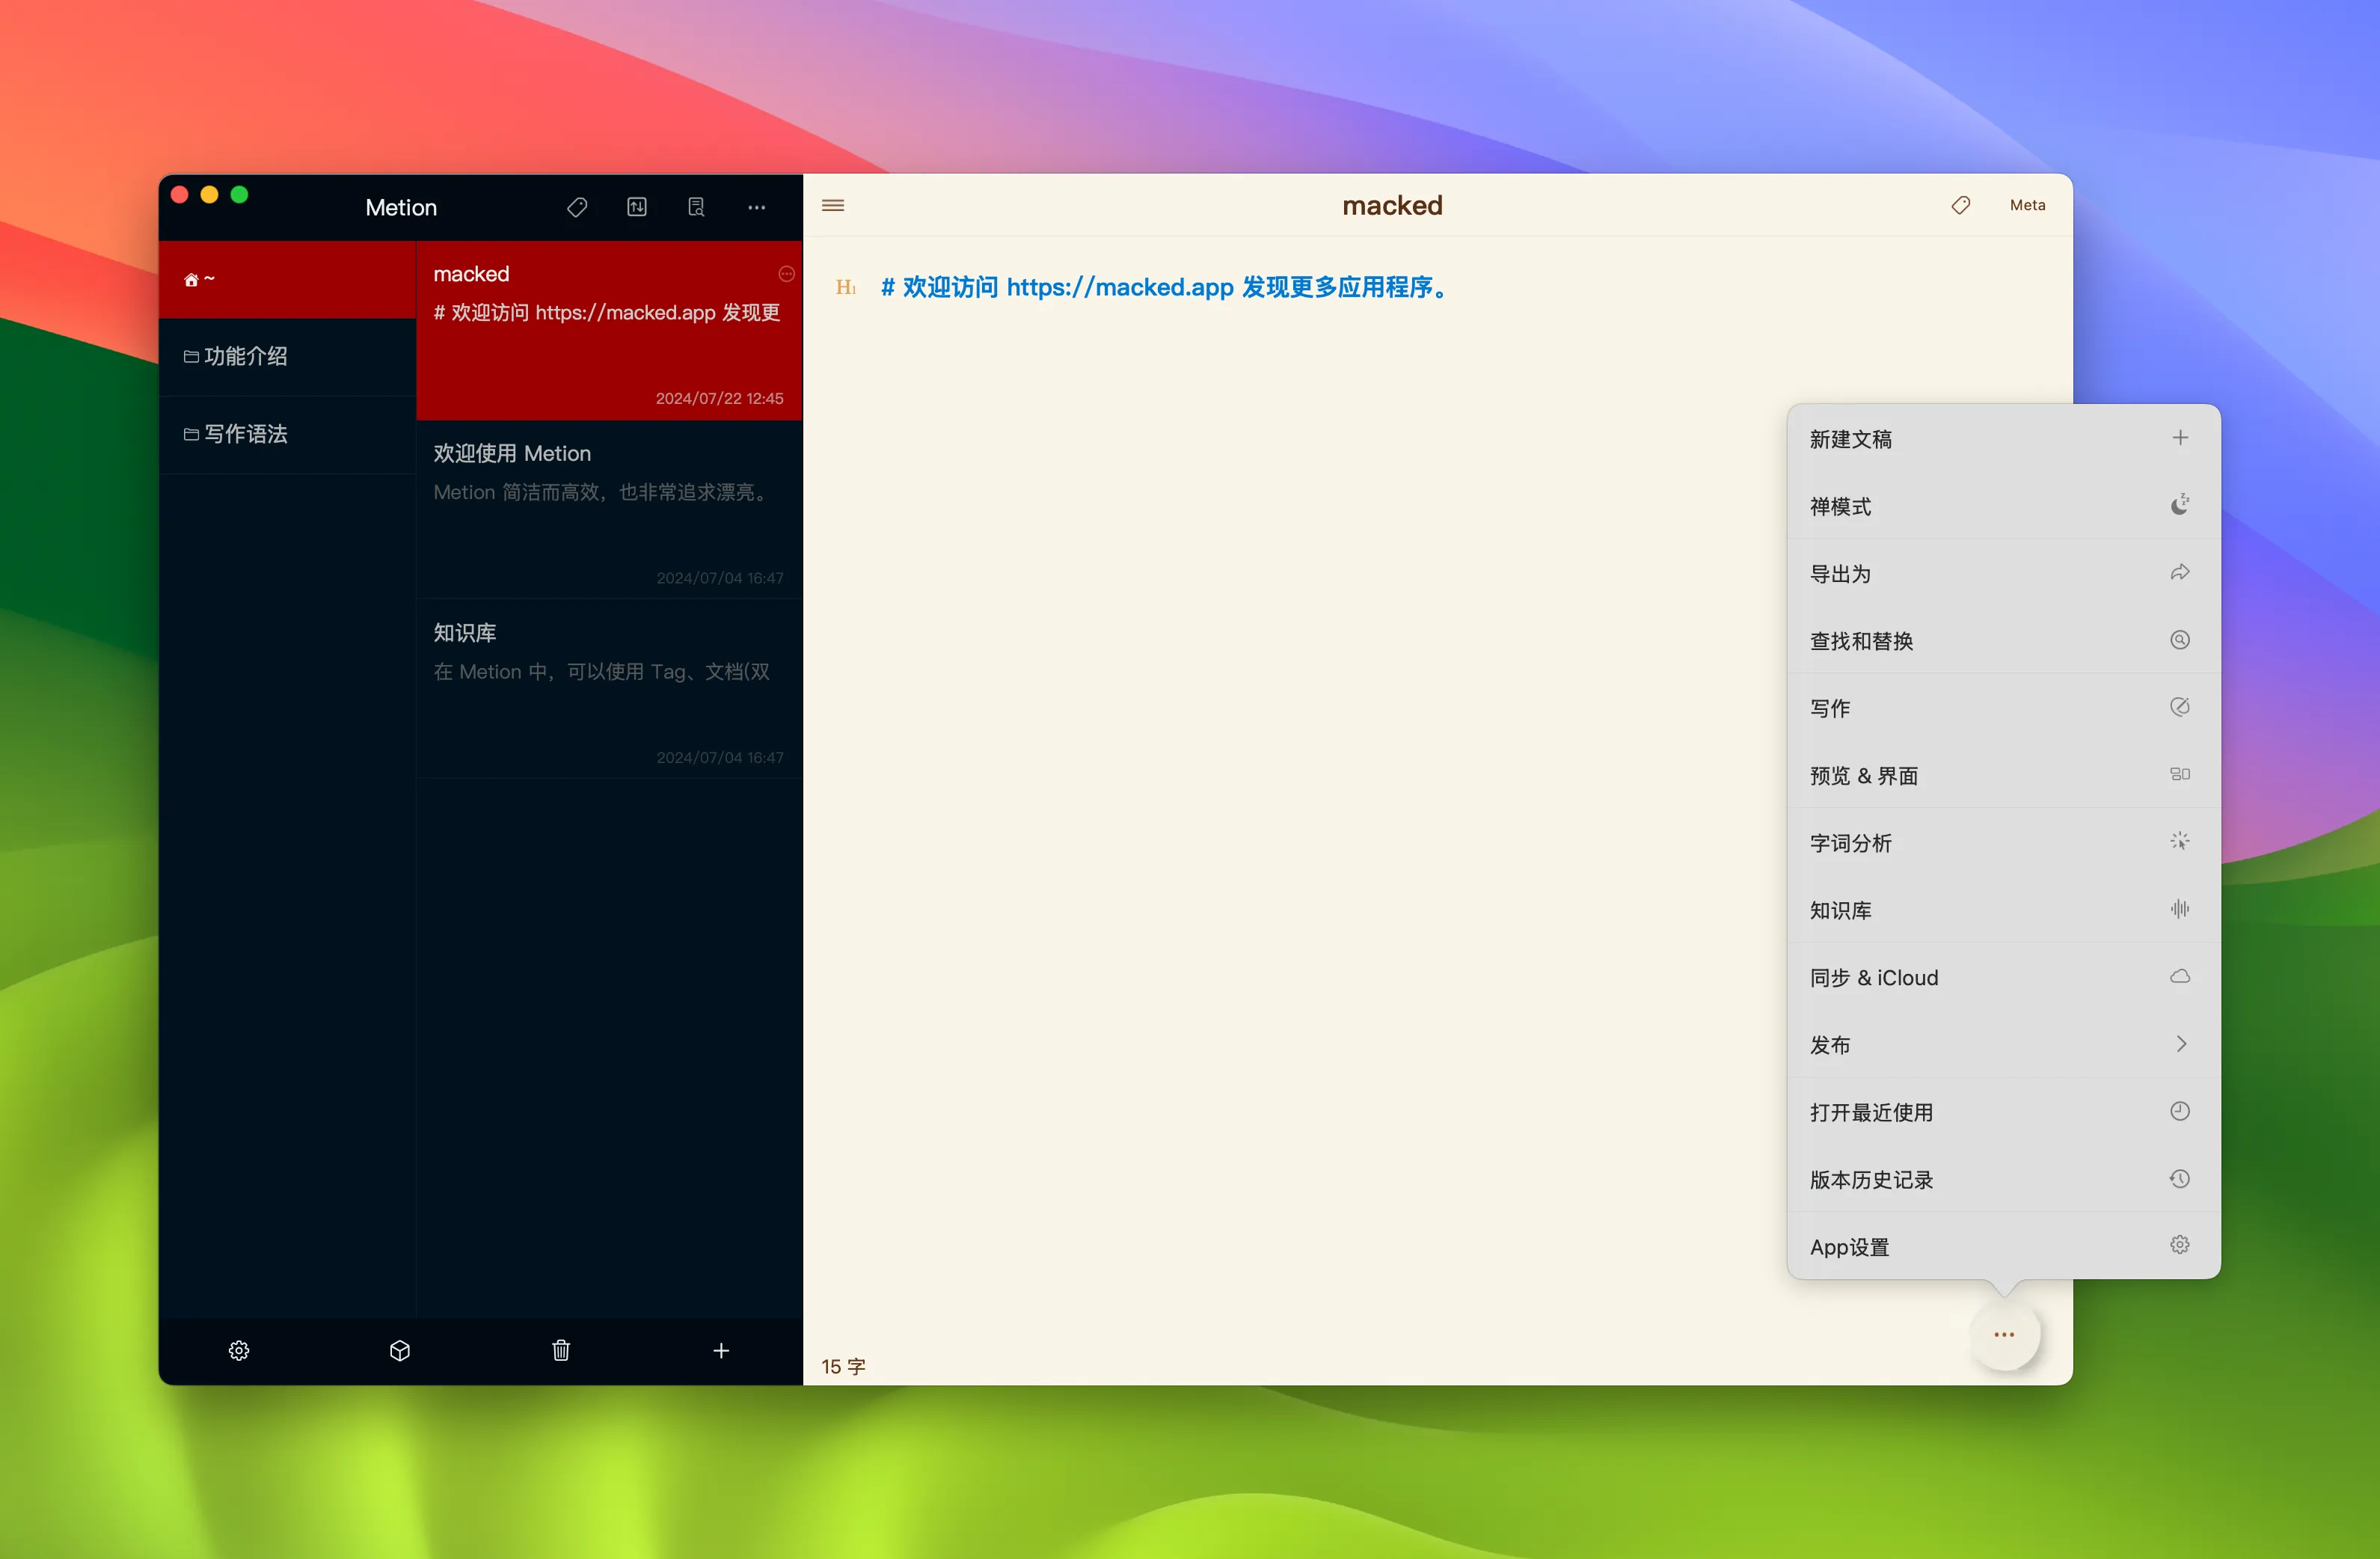The height and width of the screenshot is (1559, 2380).
Task: Expand the 发布 submenu chevron
Action: (2181, 1044)
